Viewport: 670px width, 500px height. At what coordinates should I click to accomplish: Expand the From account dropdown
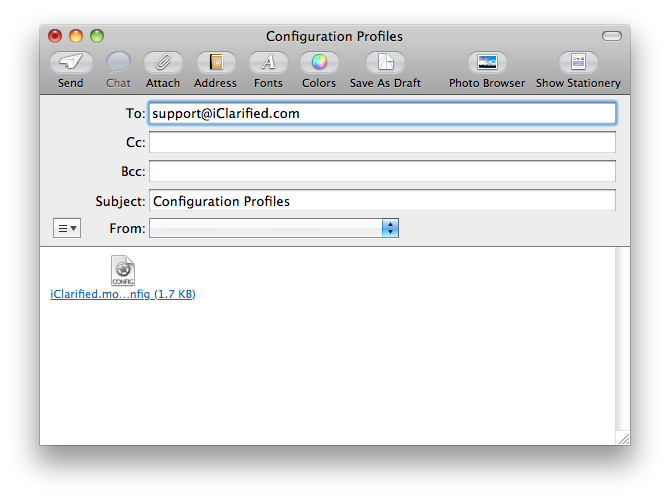[x=390, y=229]
